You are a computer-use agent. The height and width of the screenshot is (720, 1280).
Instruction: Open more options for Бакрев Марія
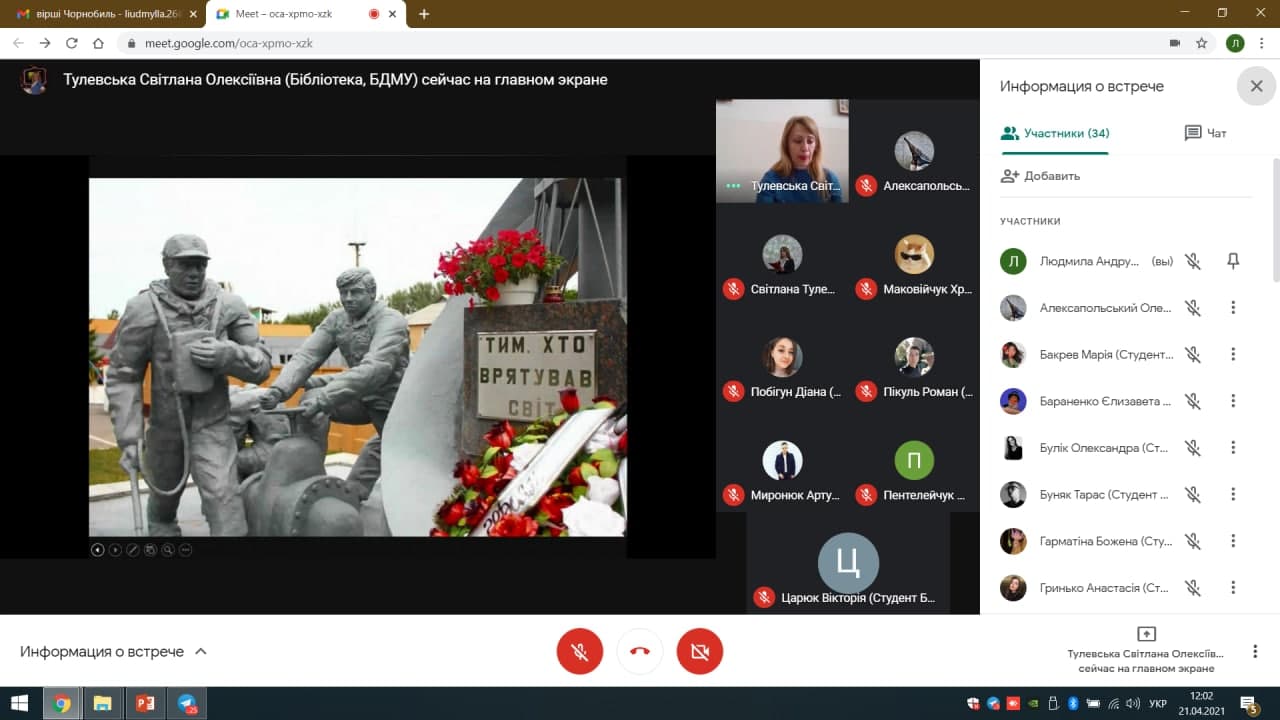[1233, 354]
